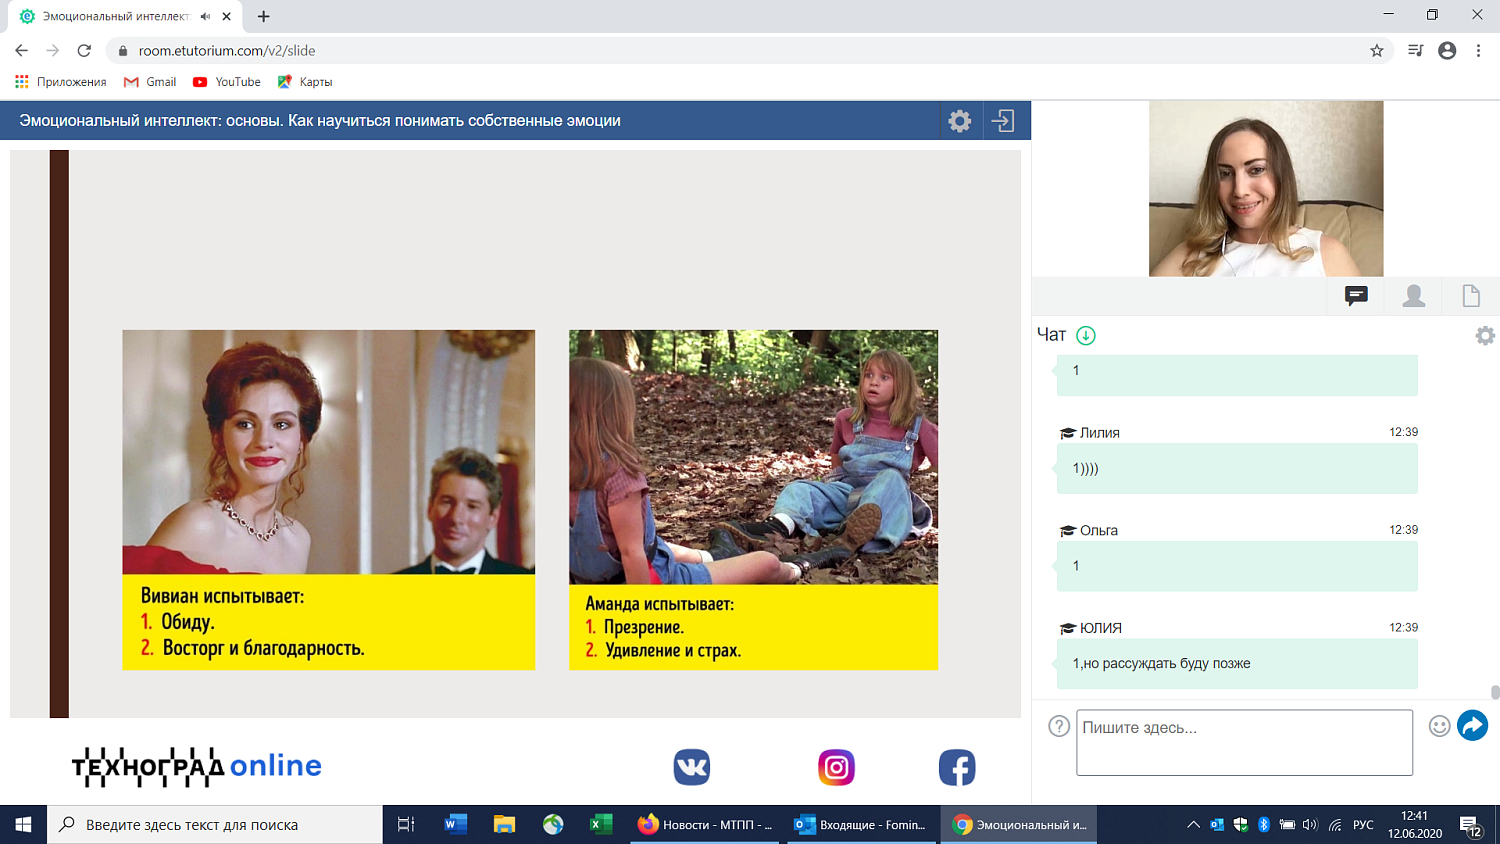Viewport: 1500px width, 844px height.
Task: Open the webinar settings gear in header
Action: (x=960, y=121)
